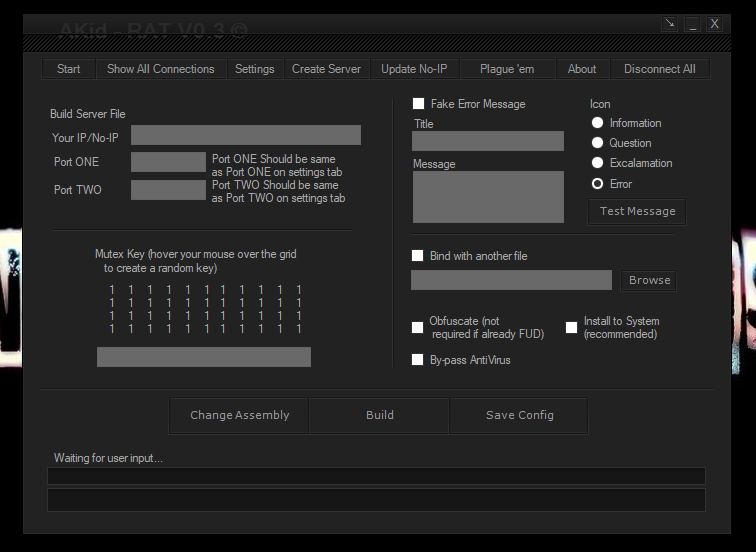Screen dimensions: 756x552
Task: Click Browse to pick a file
Action: (649, 281)
